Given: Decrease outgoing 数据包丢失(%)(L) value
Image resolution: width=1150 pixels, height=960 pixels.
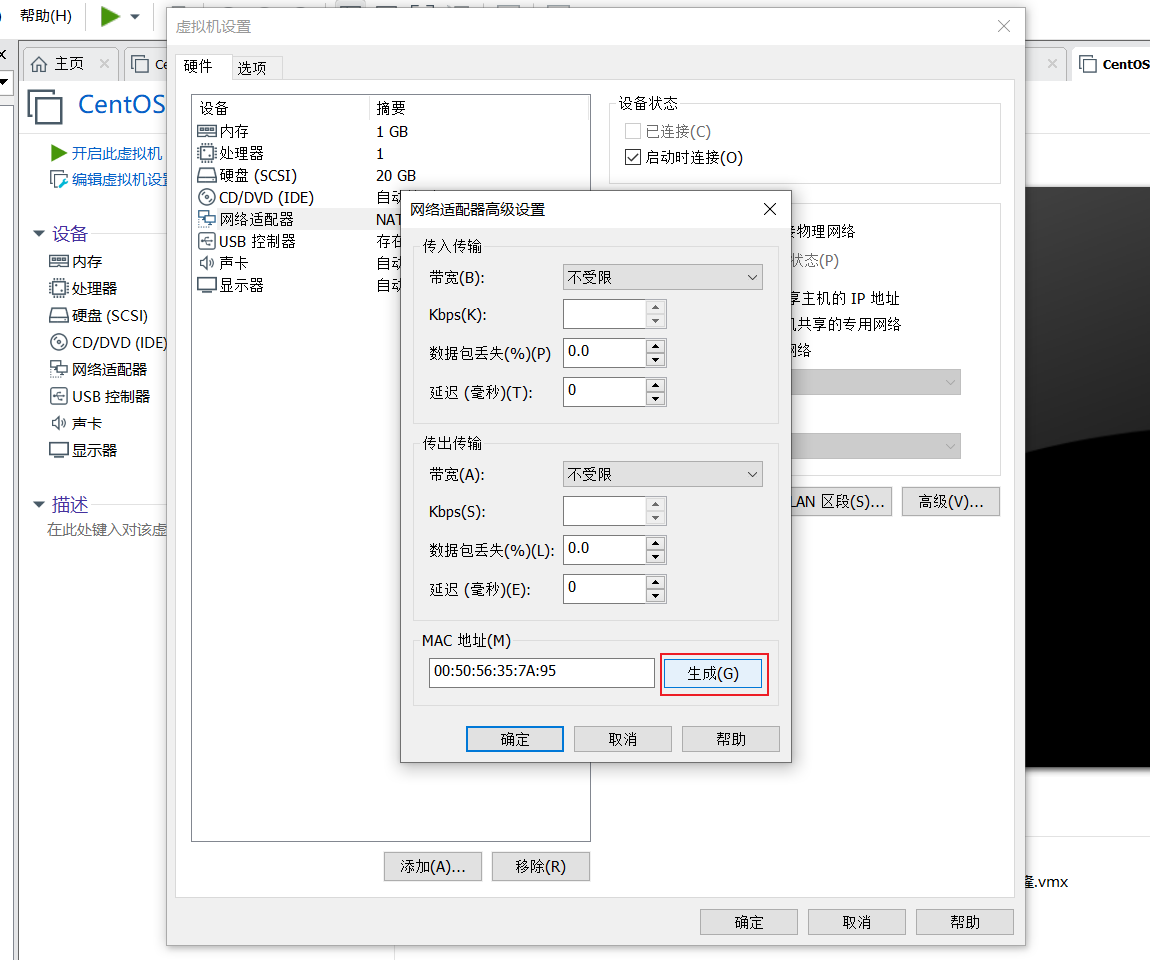Looking at the screenshot, I should (656, 557).
